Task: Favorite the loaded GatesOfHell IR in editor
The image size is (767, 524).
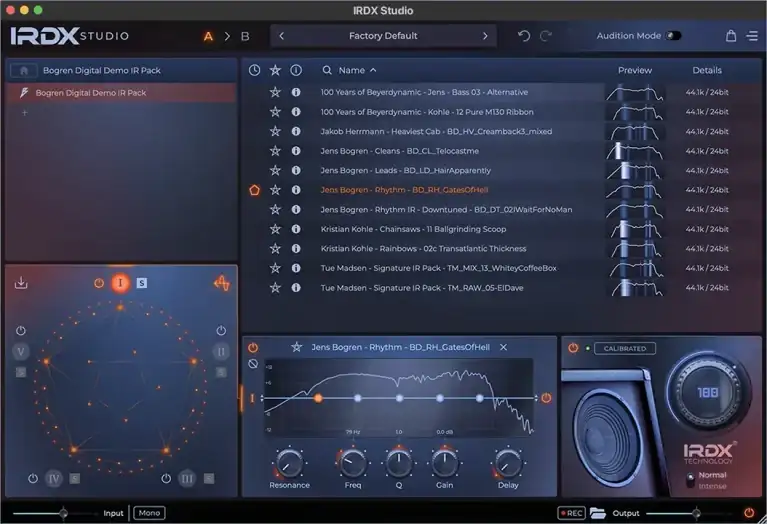Action: point(296,347)
